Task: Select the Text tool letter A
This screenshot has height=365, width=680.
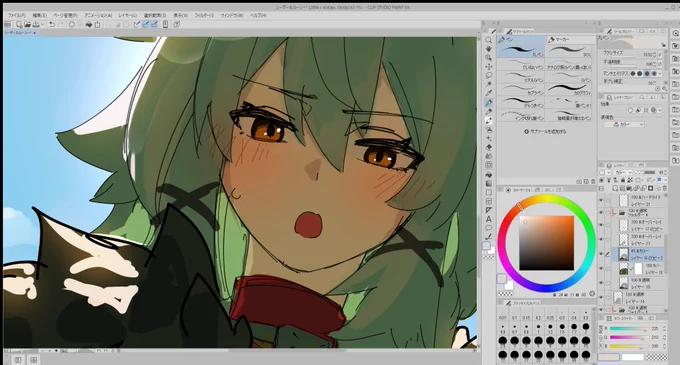Action: pos(488,219)
